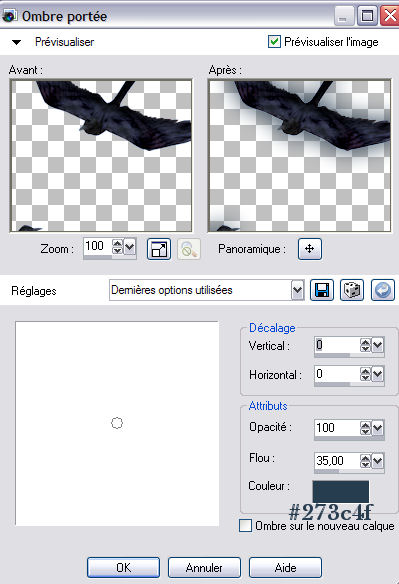Click the Annuler button
This screenshot has width=399, height=584.
pyautogui.click(x=204, y=567)
